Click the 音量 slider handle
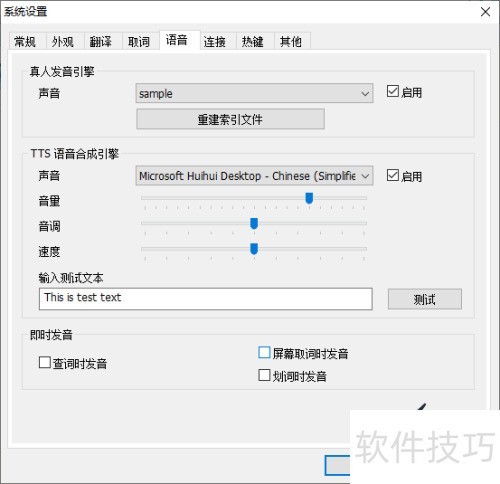This screenshot has width=500, height=484. (309, 198)
